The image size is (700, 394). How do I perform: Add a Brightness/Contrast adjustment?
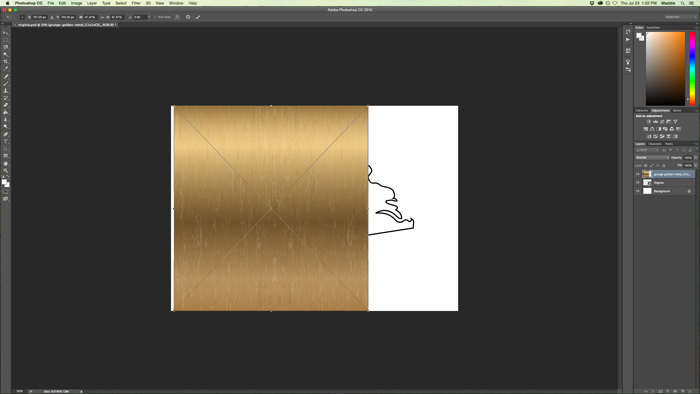point(648,121)
